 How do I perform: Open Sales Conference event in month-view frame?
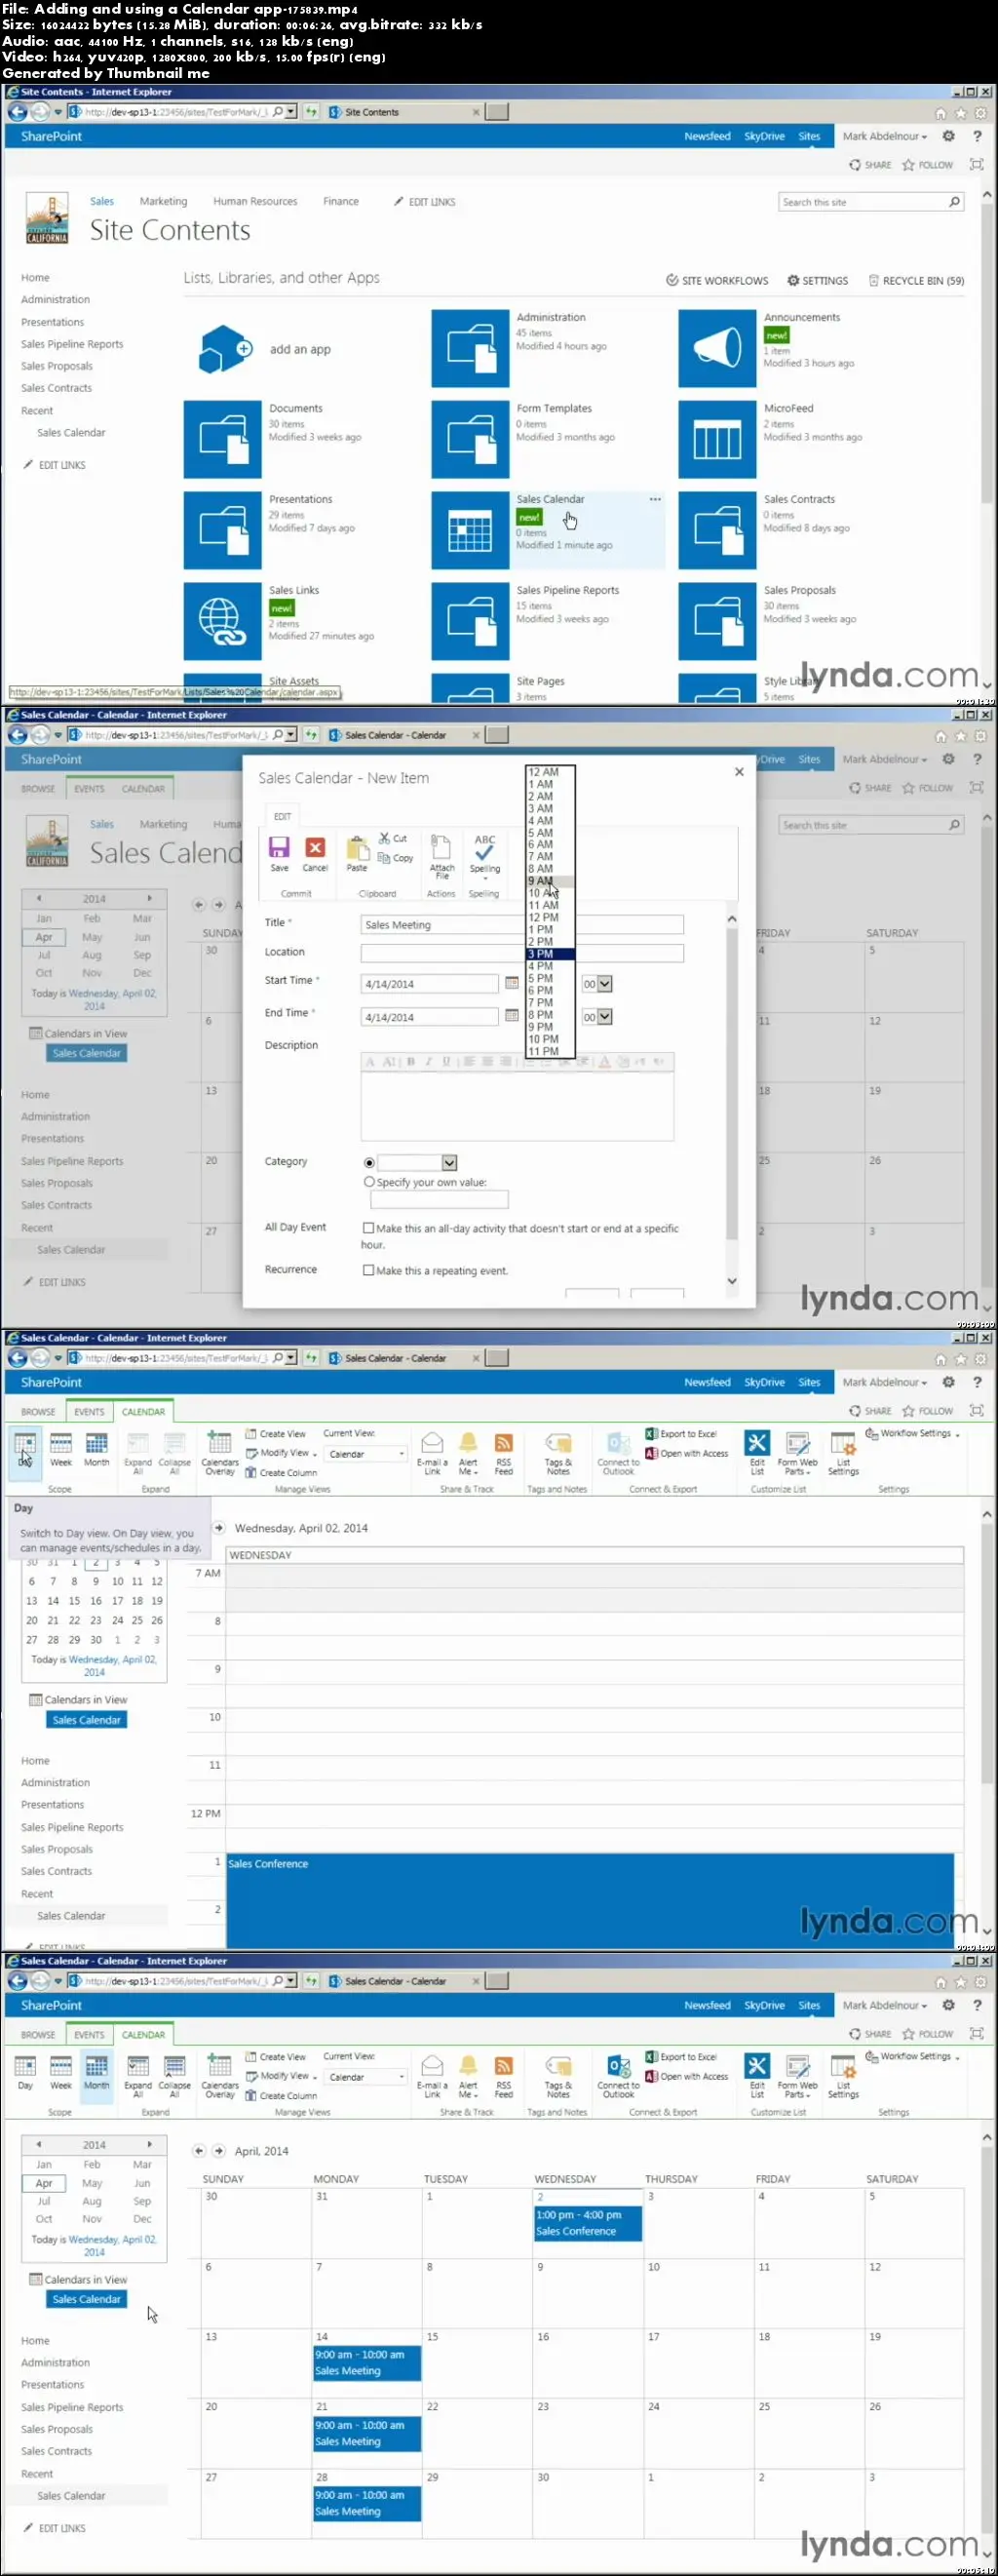588,2222
